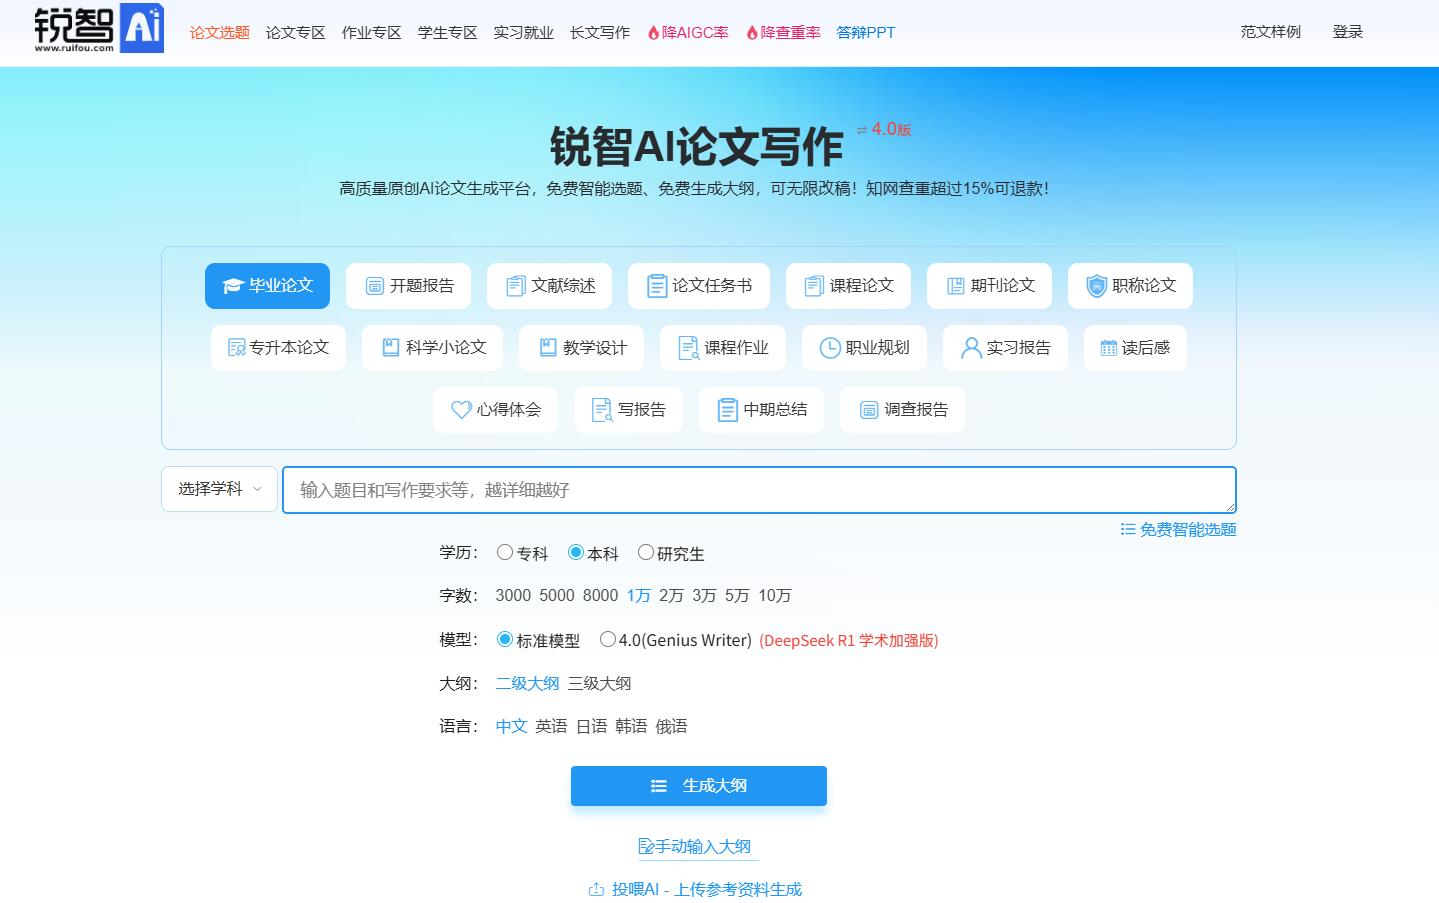
Task: Open the 论文选题 nav item
Action: [x=220, y=33]
